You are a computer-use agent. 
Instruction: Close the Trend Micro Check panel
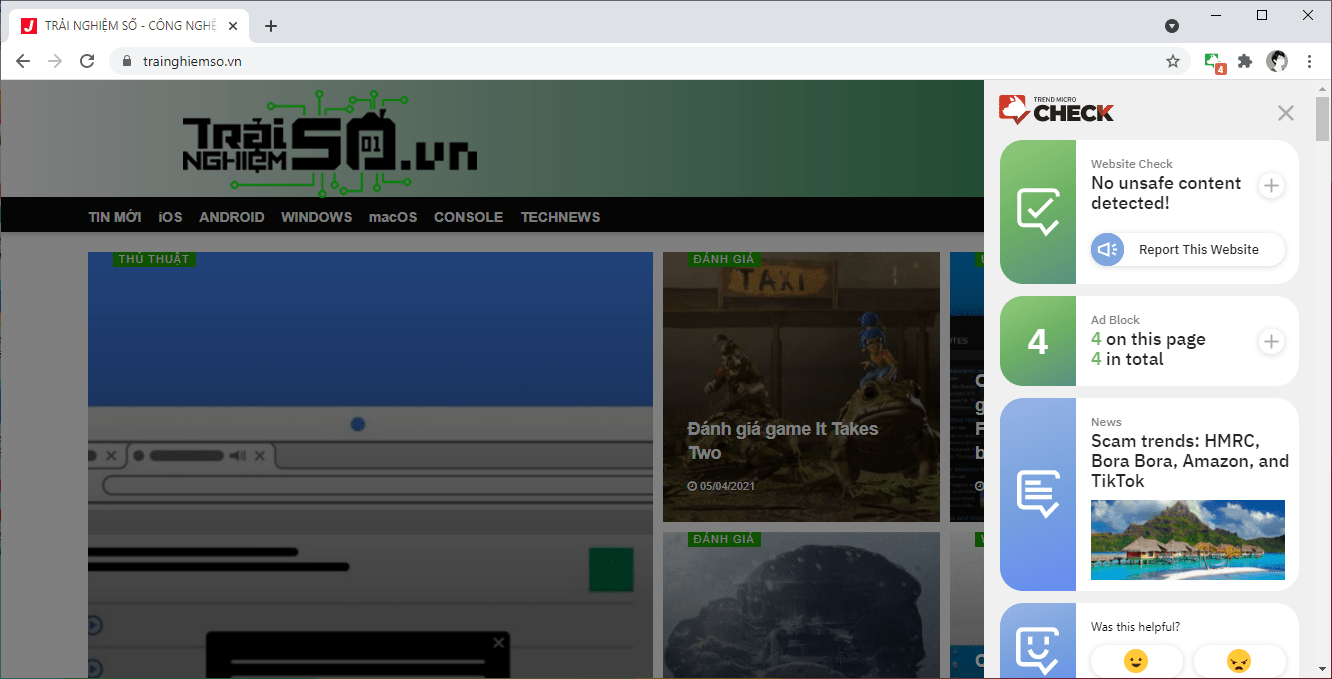(1286, 113)
